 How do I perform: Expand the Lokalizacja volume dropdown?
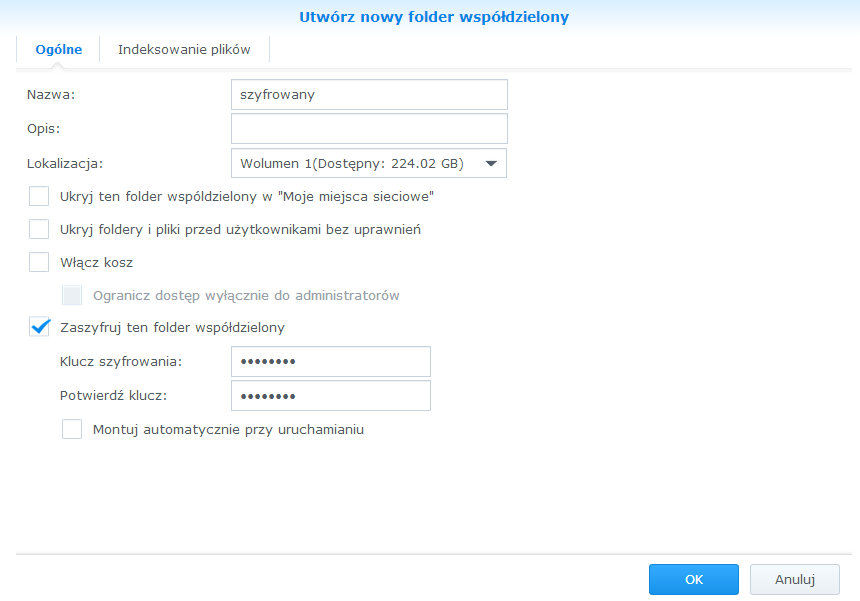coord(369,163)
